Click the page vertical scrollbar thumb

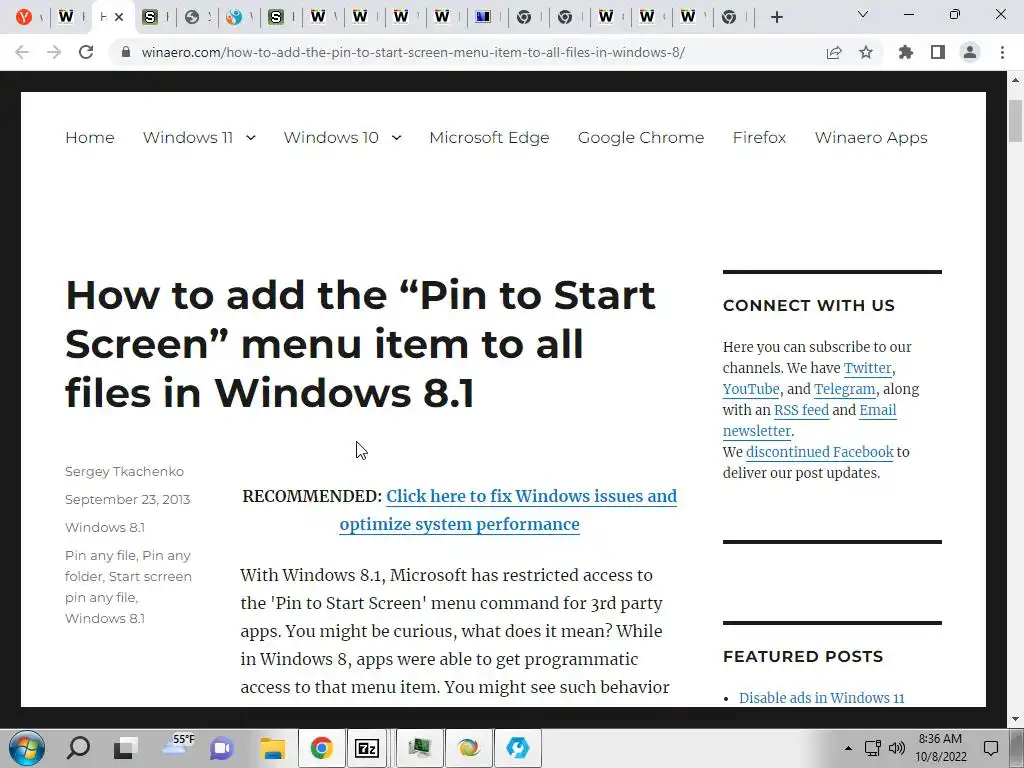[1016, 121]
